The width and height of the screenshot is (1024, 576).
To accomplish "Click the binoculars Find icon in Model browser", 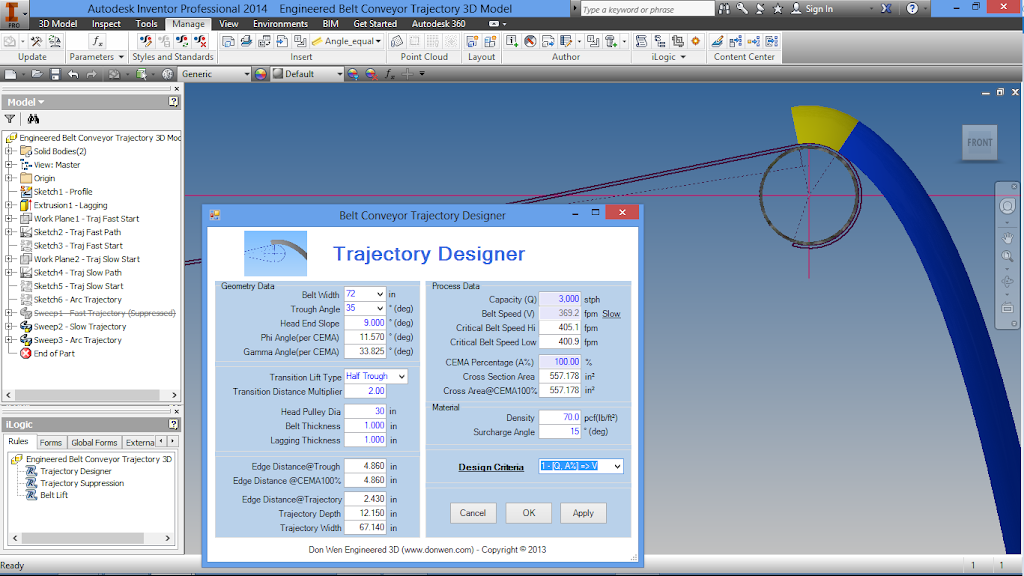I will pyautogui.click(x=33, y=119).
